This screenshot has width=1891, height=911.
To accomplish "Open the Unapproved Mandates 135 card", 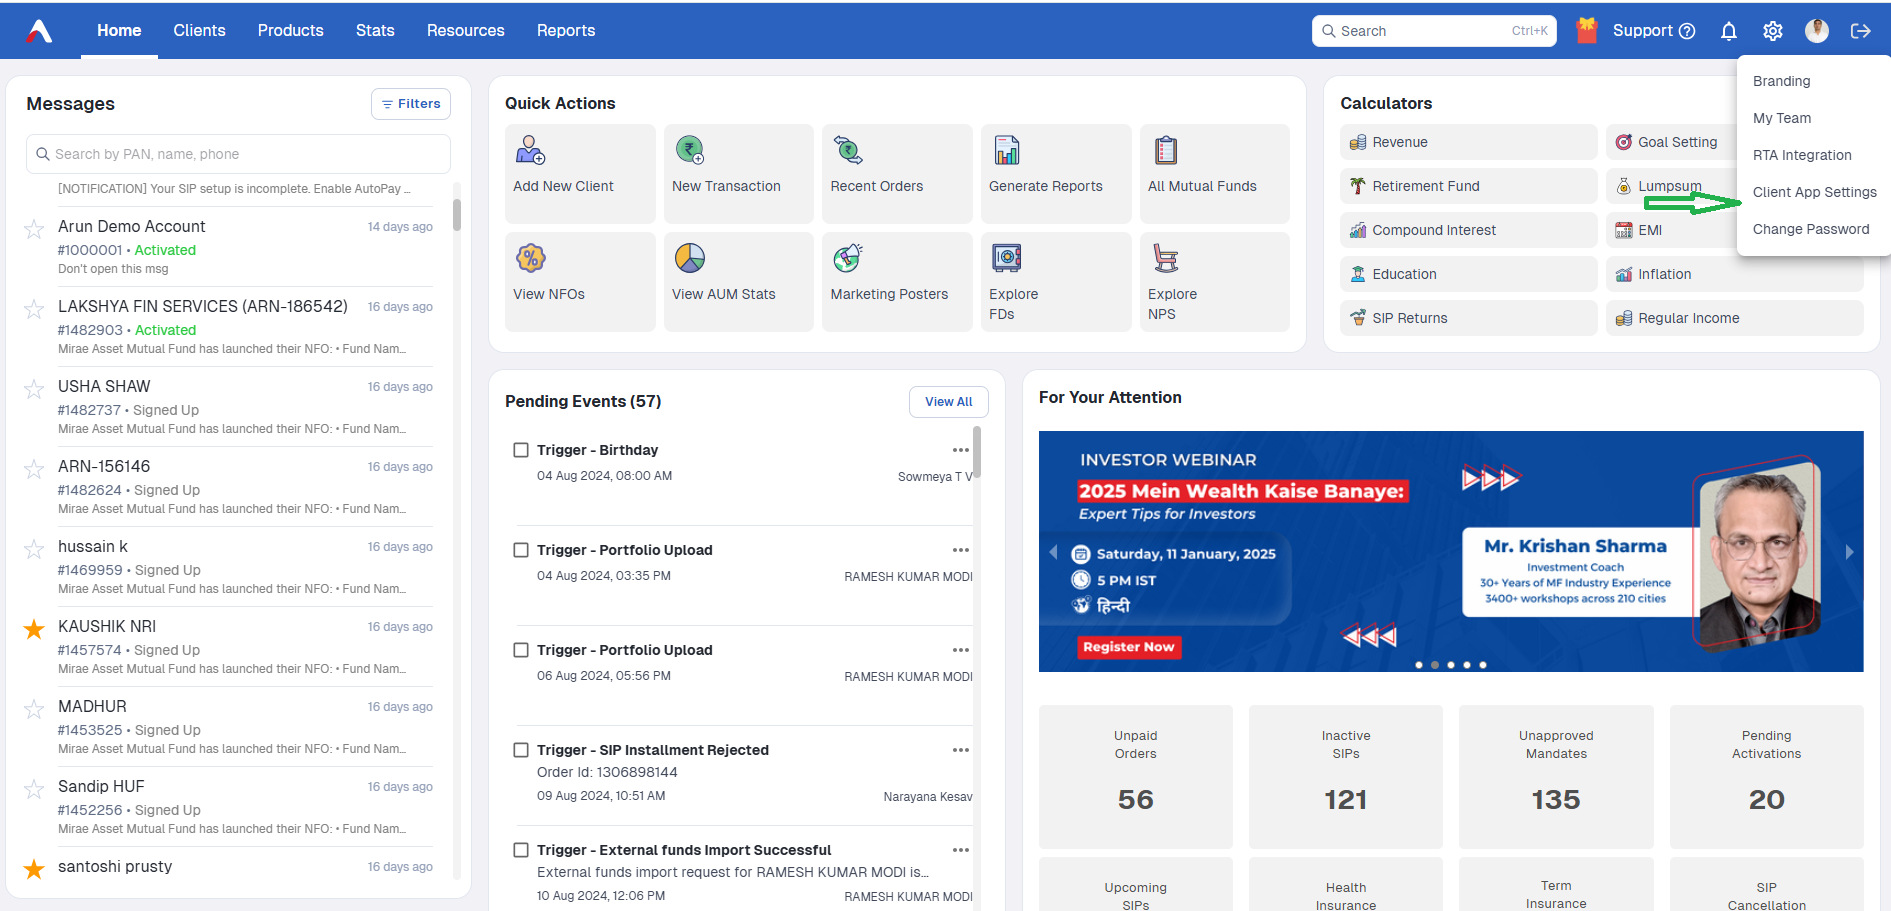I will (x=1556, y=777).
